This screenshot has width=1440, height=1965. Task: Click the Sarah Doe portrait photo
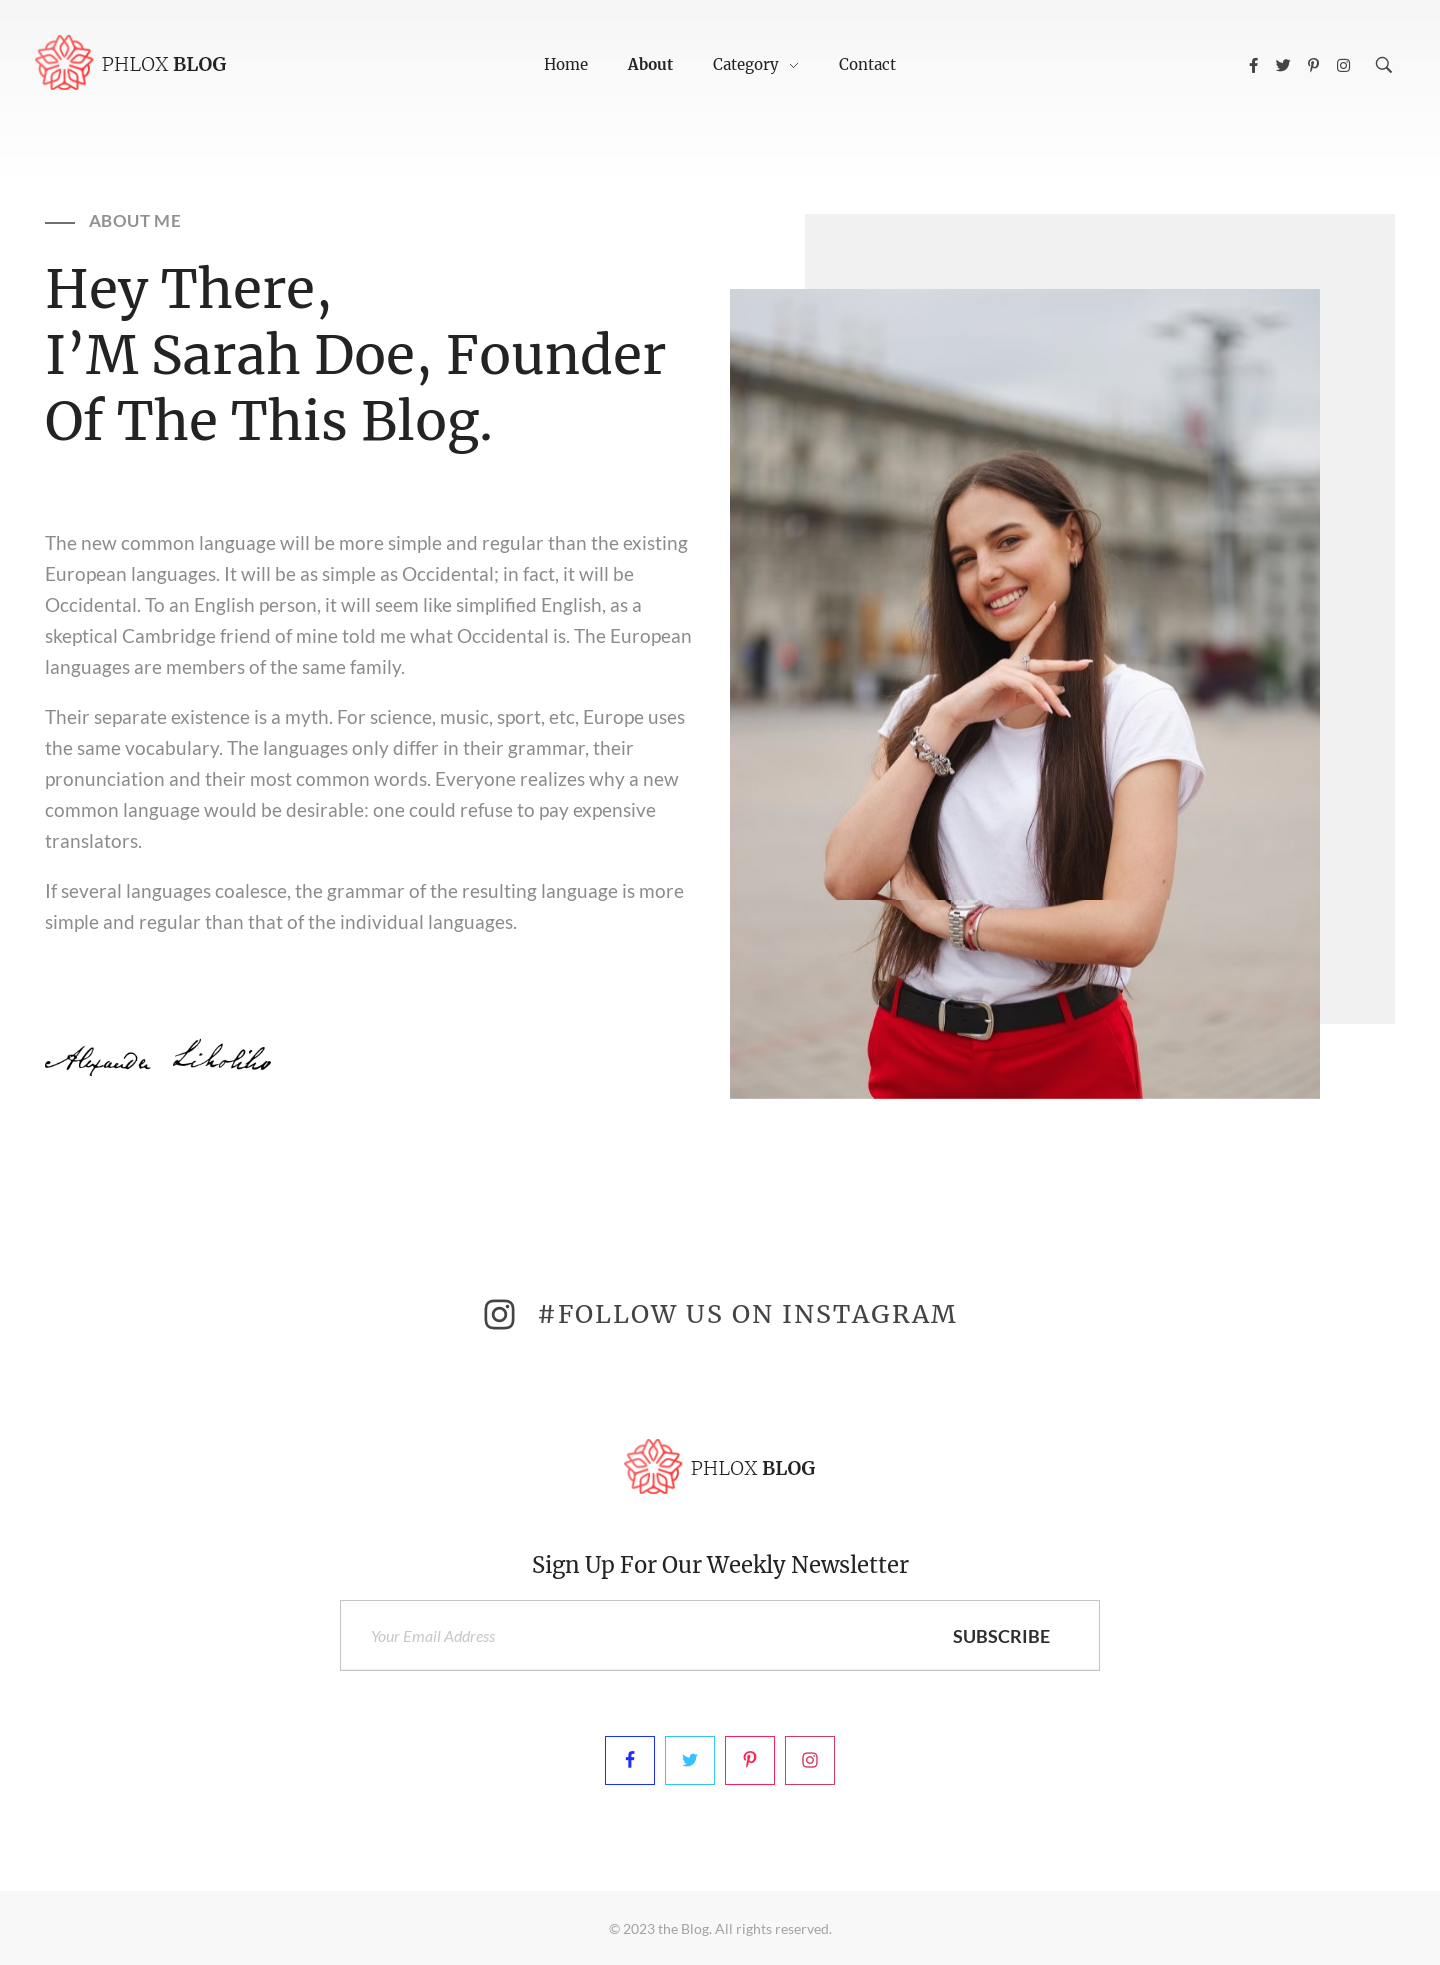point(1025,694)
